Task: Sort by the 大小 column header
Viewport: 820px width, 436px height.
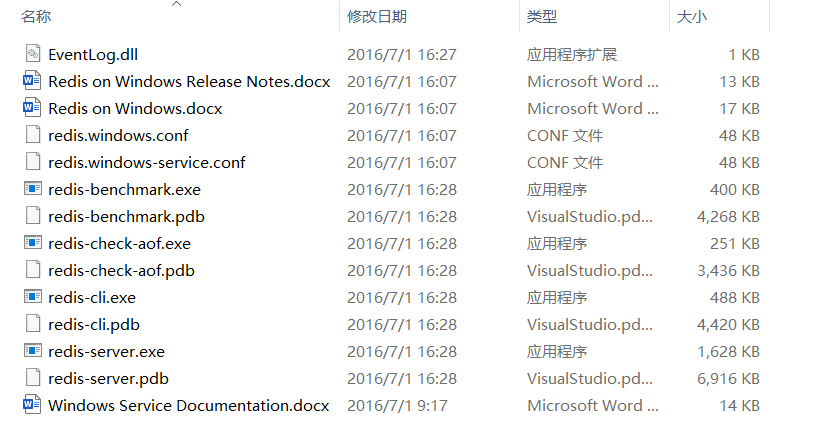Action: pyautogui.click(x=692, y=17)
